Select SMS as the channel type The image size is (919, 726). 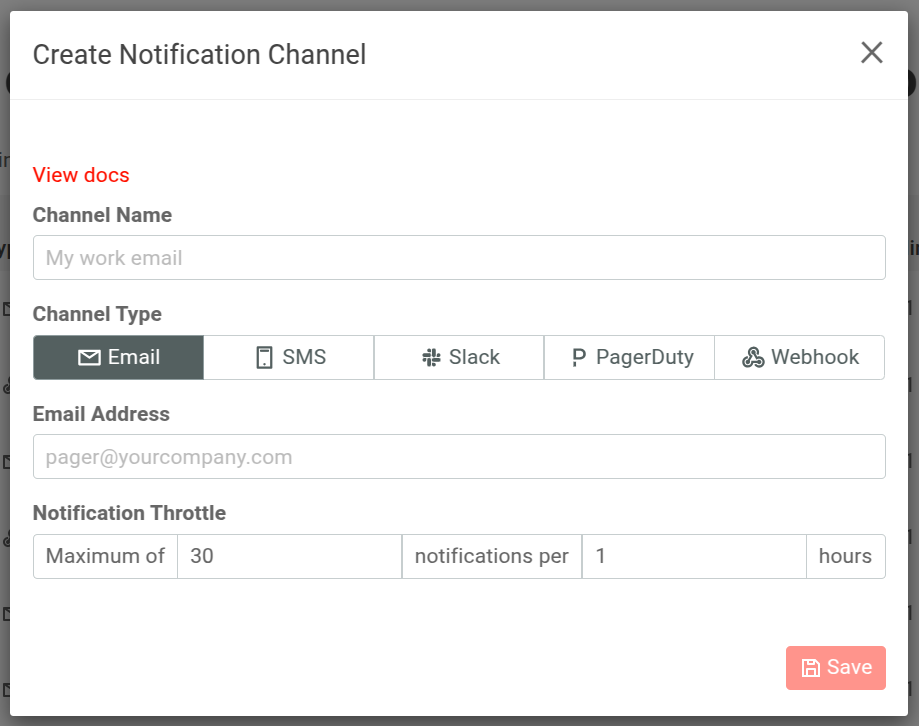[x=289, y=356]
